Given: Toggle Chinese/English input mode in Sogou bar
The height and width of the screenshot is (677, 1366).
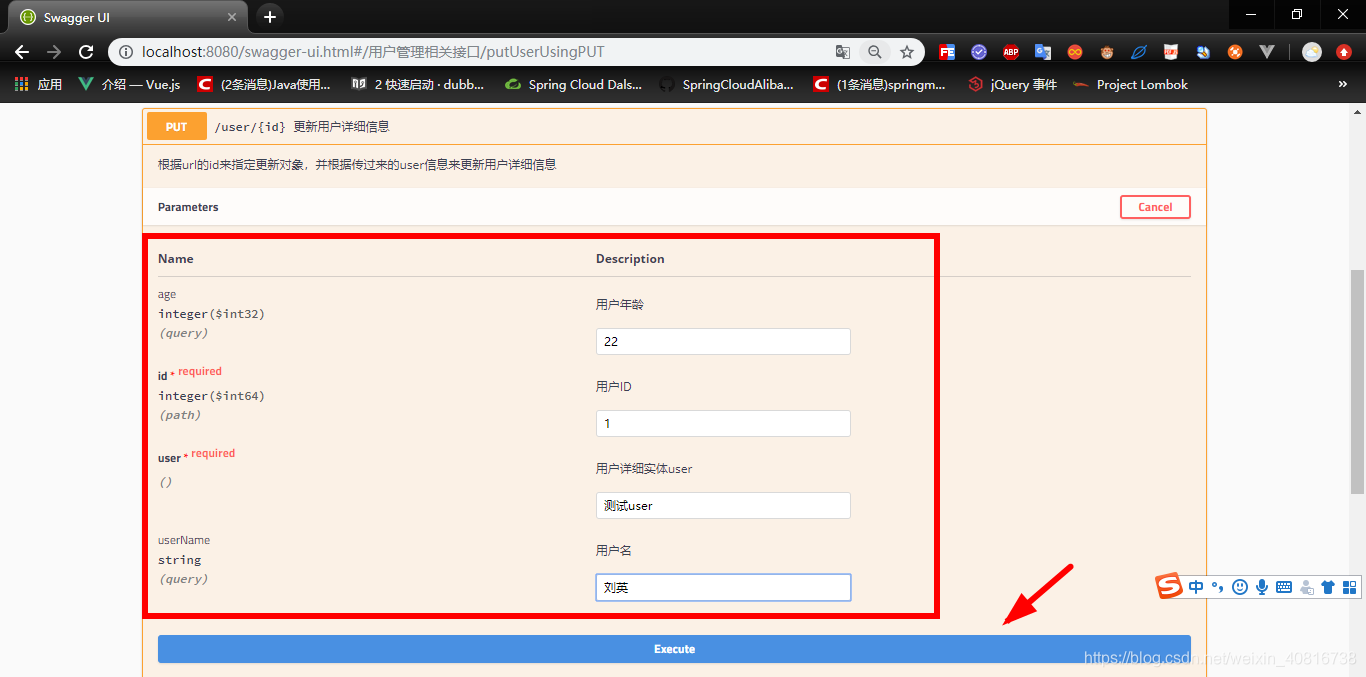Looking at the screenshot, I should [x=1196, y=587].
